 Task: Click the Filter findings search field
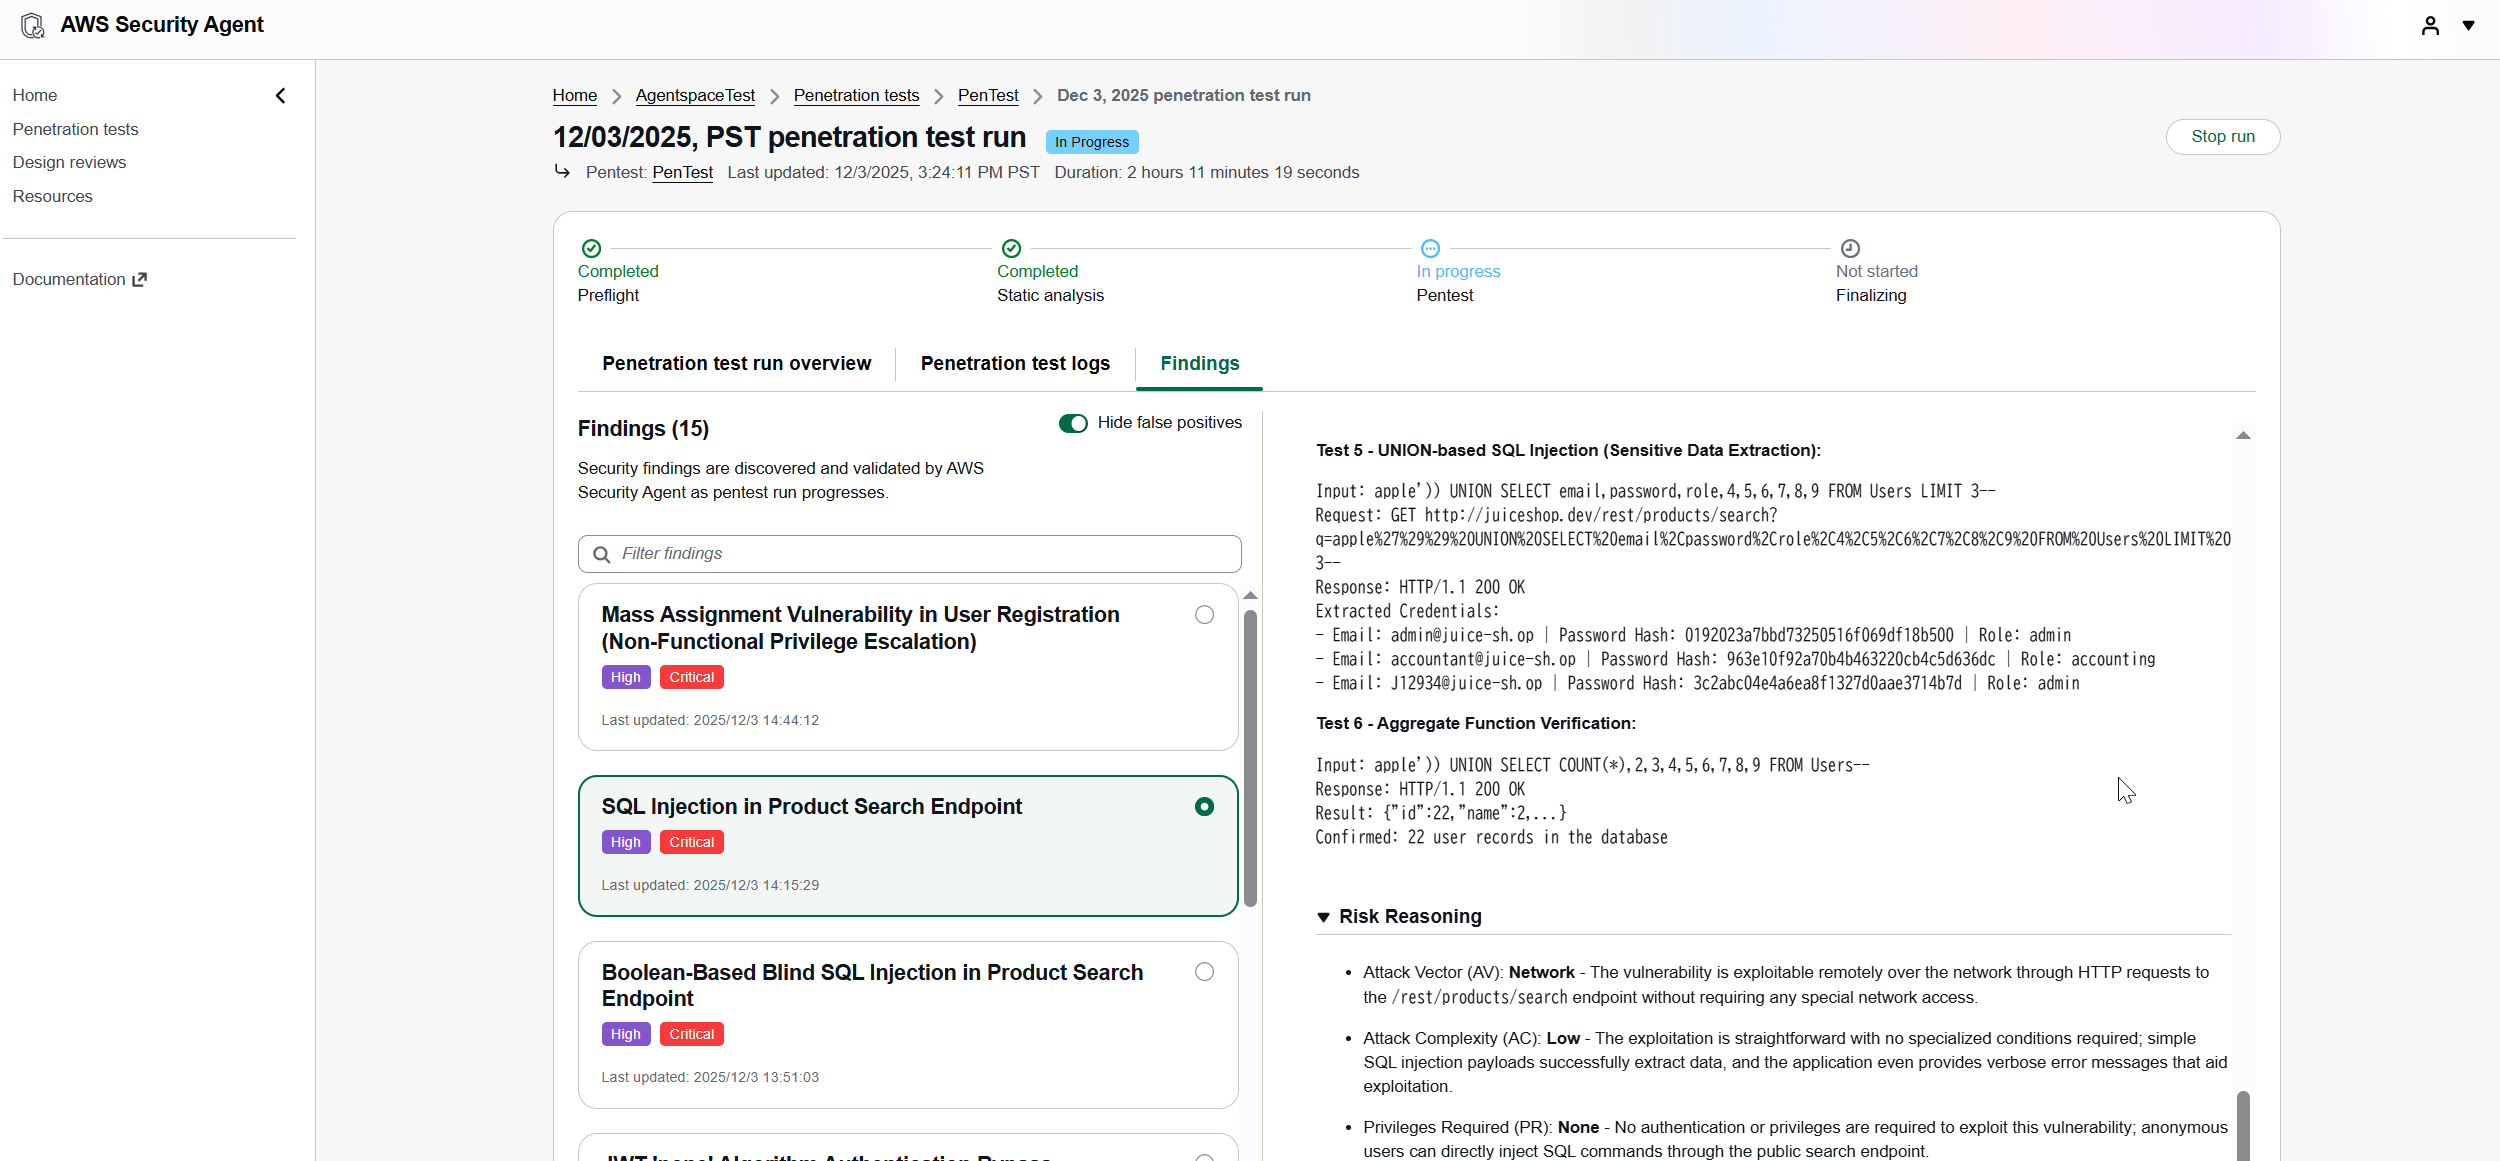point(909,554)
